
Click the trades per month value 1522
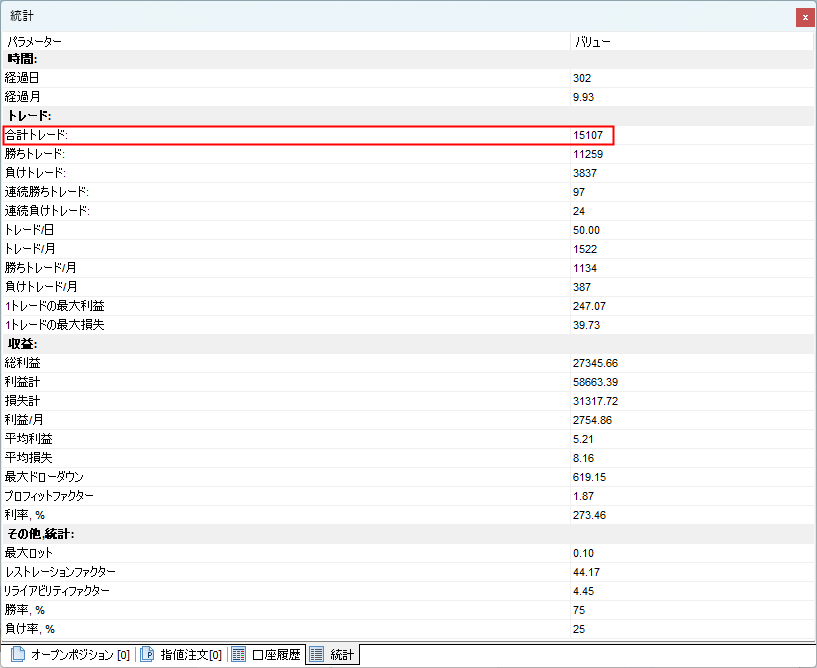[x=585, y=249]
